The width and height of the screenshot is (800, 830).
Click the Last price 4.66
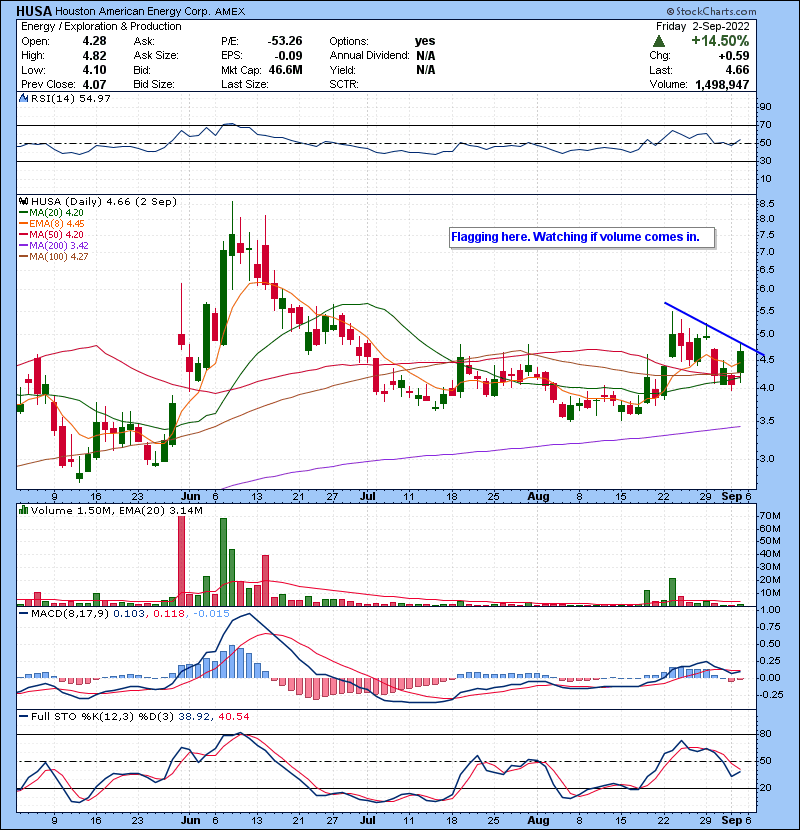tap(737, 70)
